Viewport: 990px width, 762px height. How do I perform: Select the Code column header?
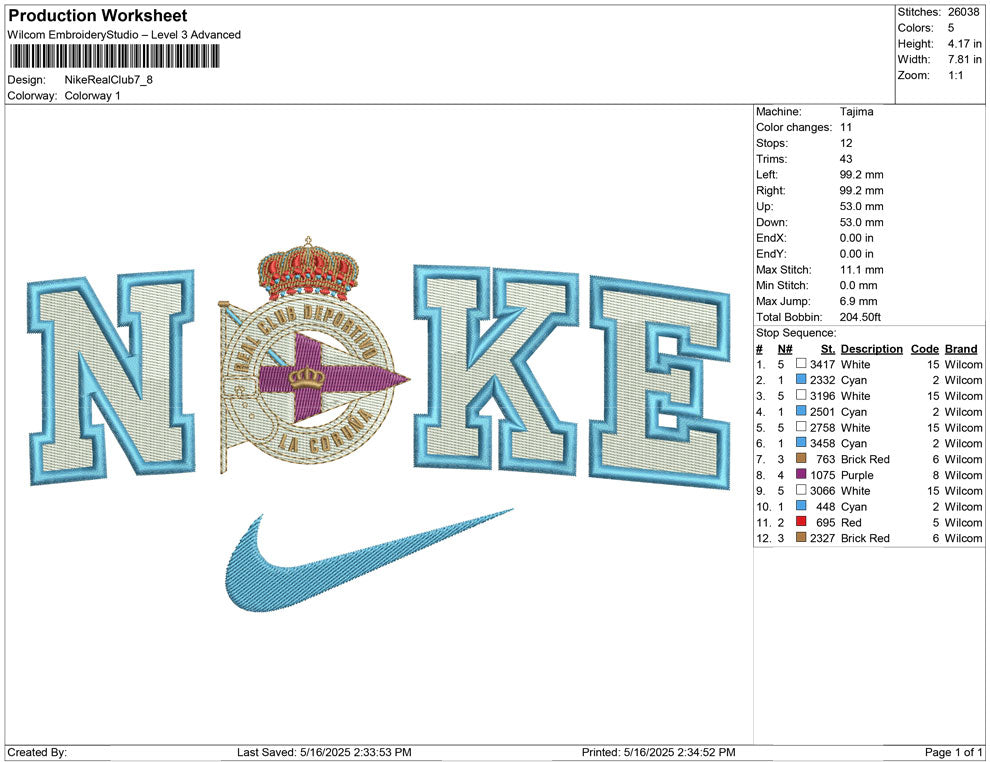(925, 348)
